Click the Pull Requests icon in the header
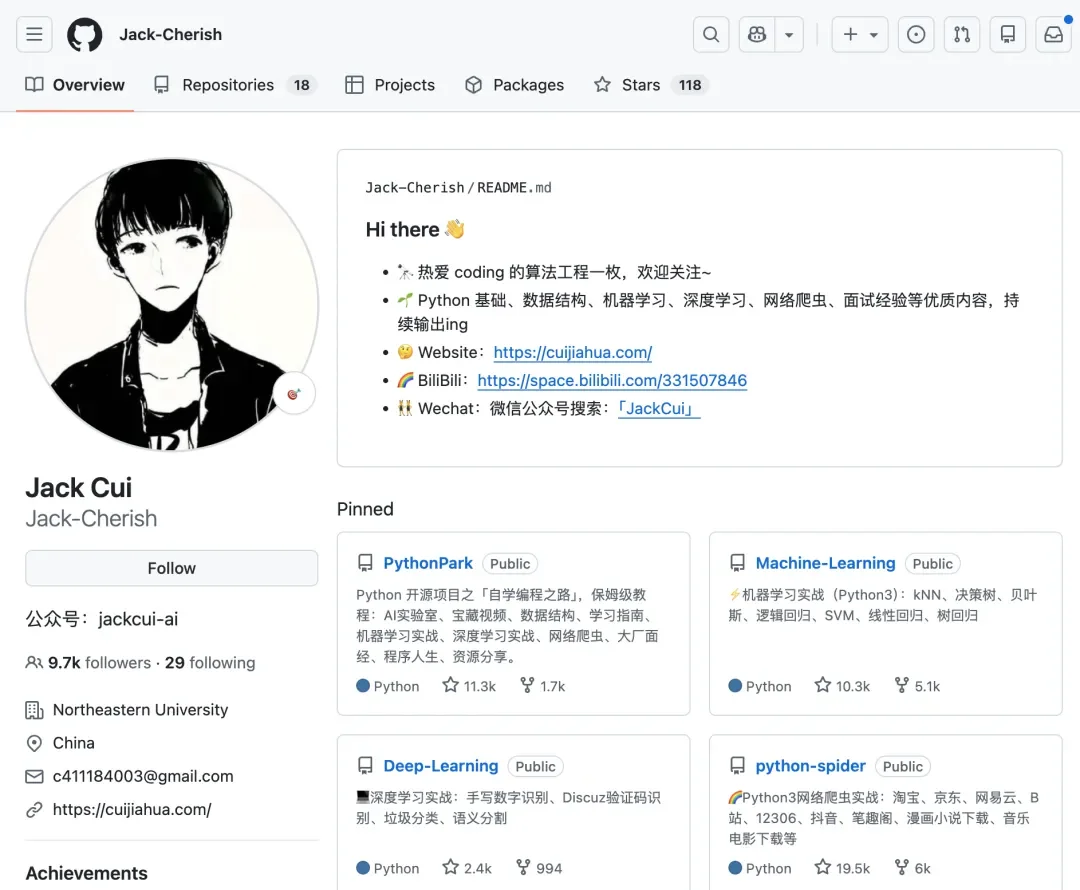The image size is (1080, 890). point(962,34)
